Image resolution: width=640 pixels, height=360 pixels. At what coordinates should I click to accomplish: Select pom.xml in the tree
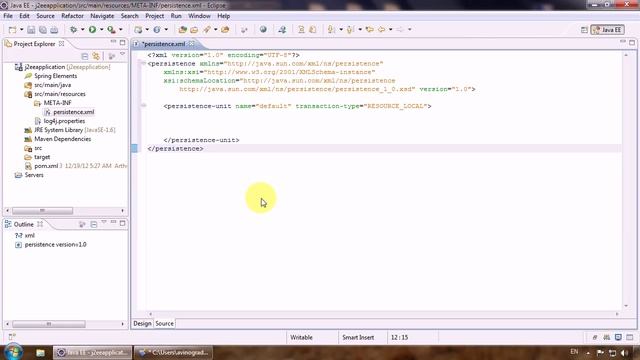coord(46,166)
